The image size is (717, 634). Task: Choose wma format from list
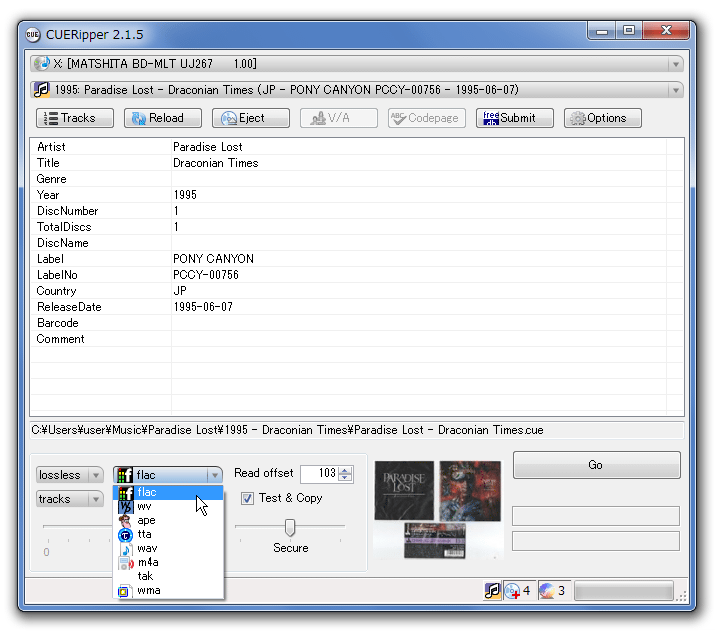click(168, 591)
